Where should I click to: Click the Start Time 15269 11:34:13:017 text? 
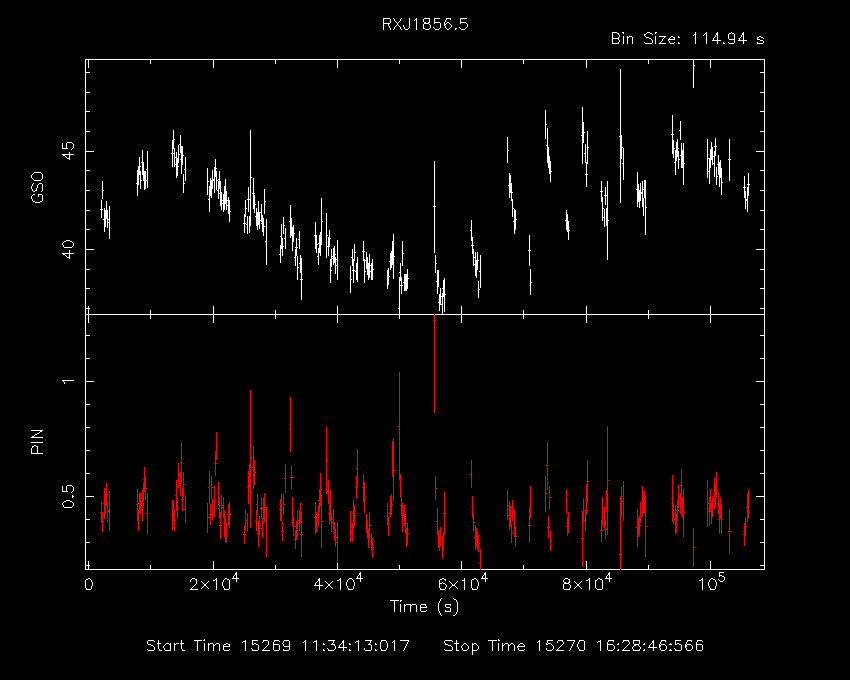[x=278, y=646]
